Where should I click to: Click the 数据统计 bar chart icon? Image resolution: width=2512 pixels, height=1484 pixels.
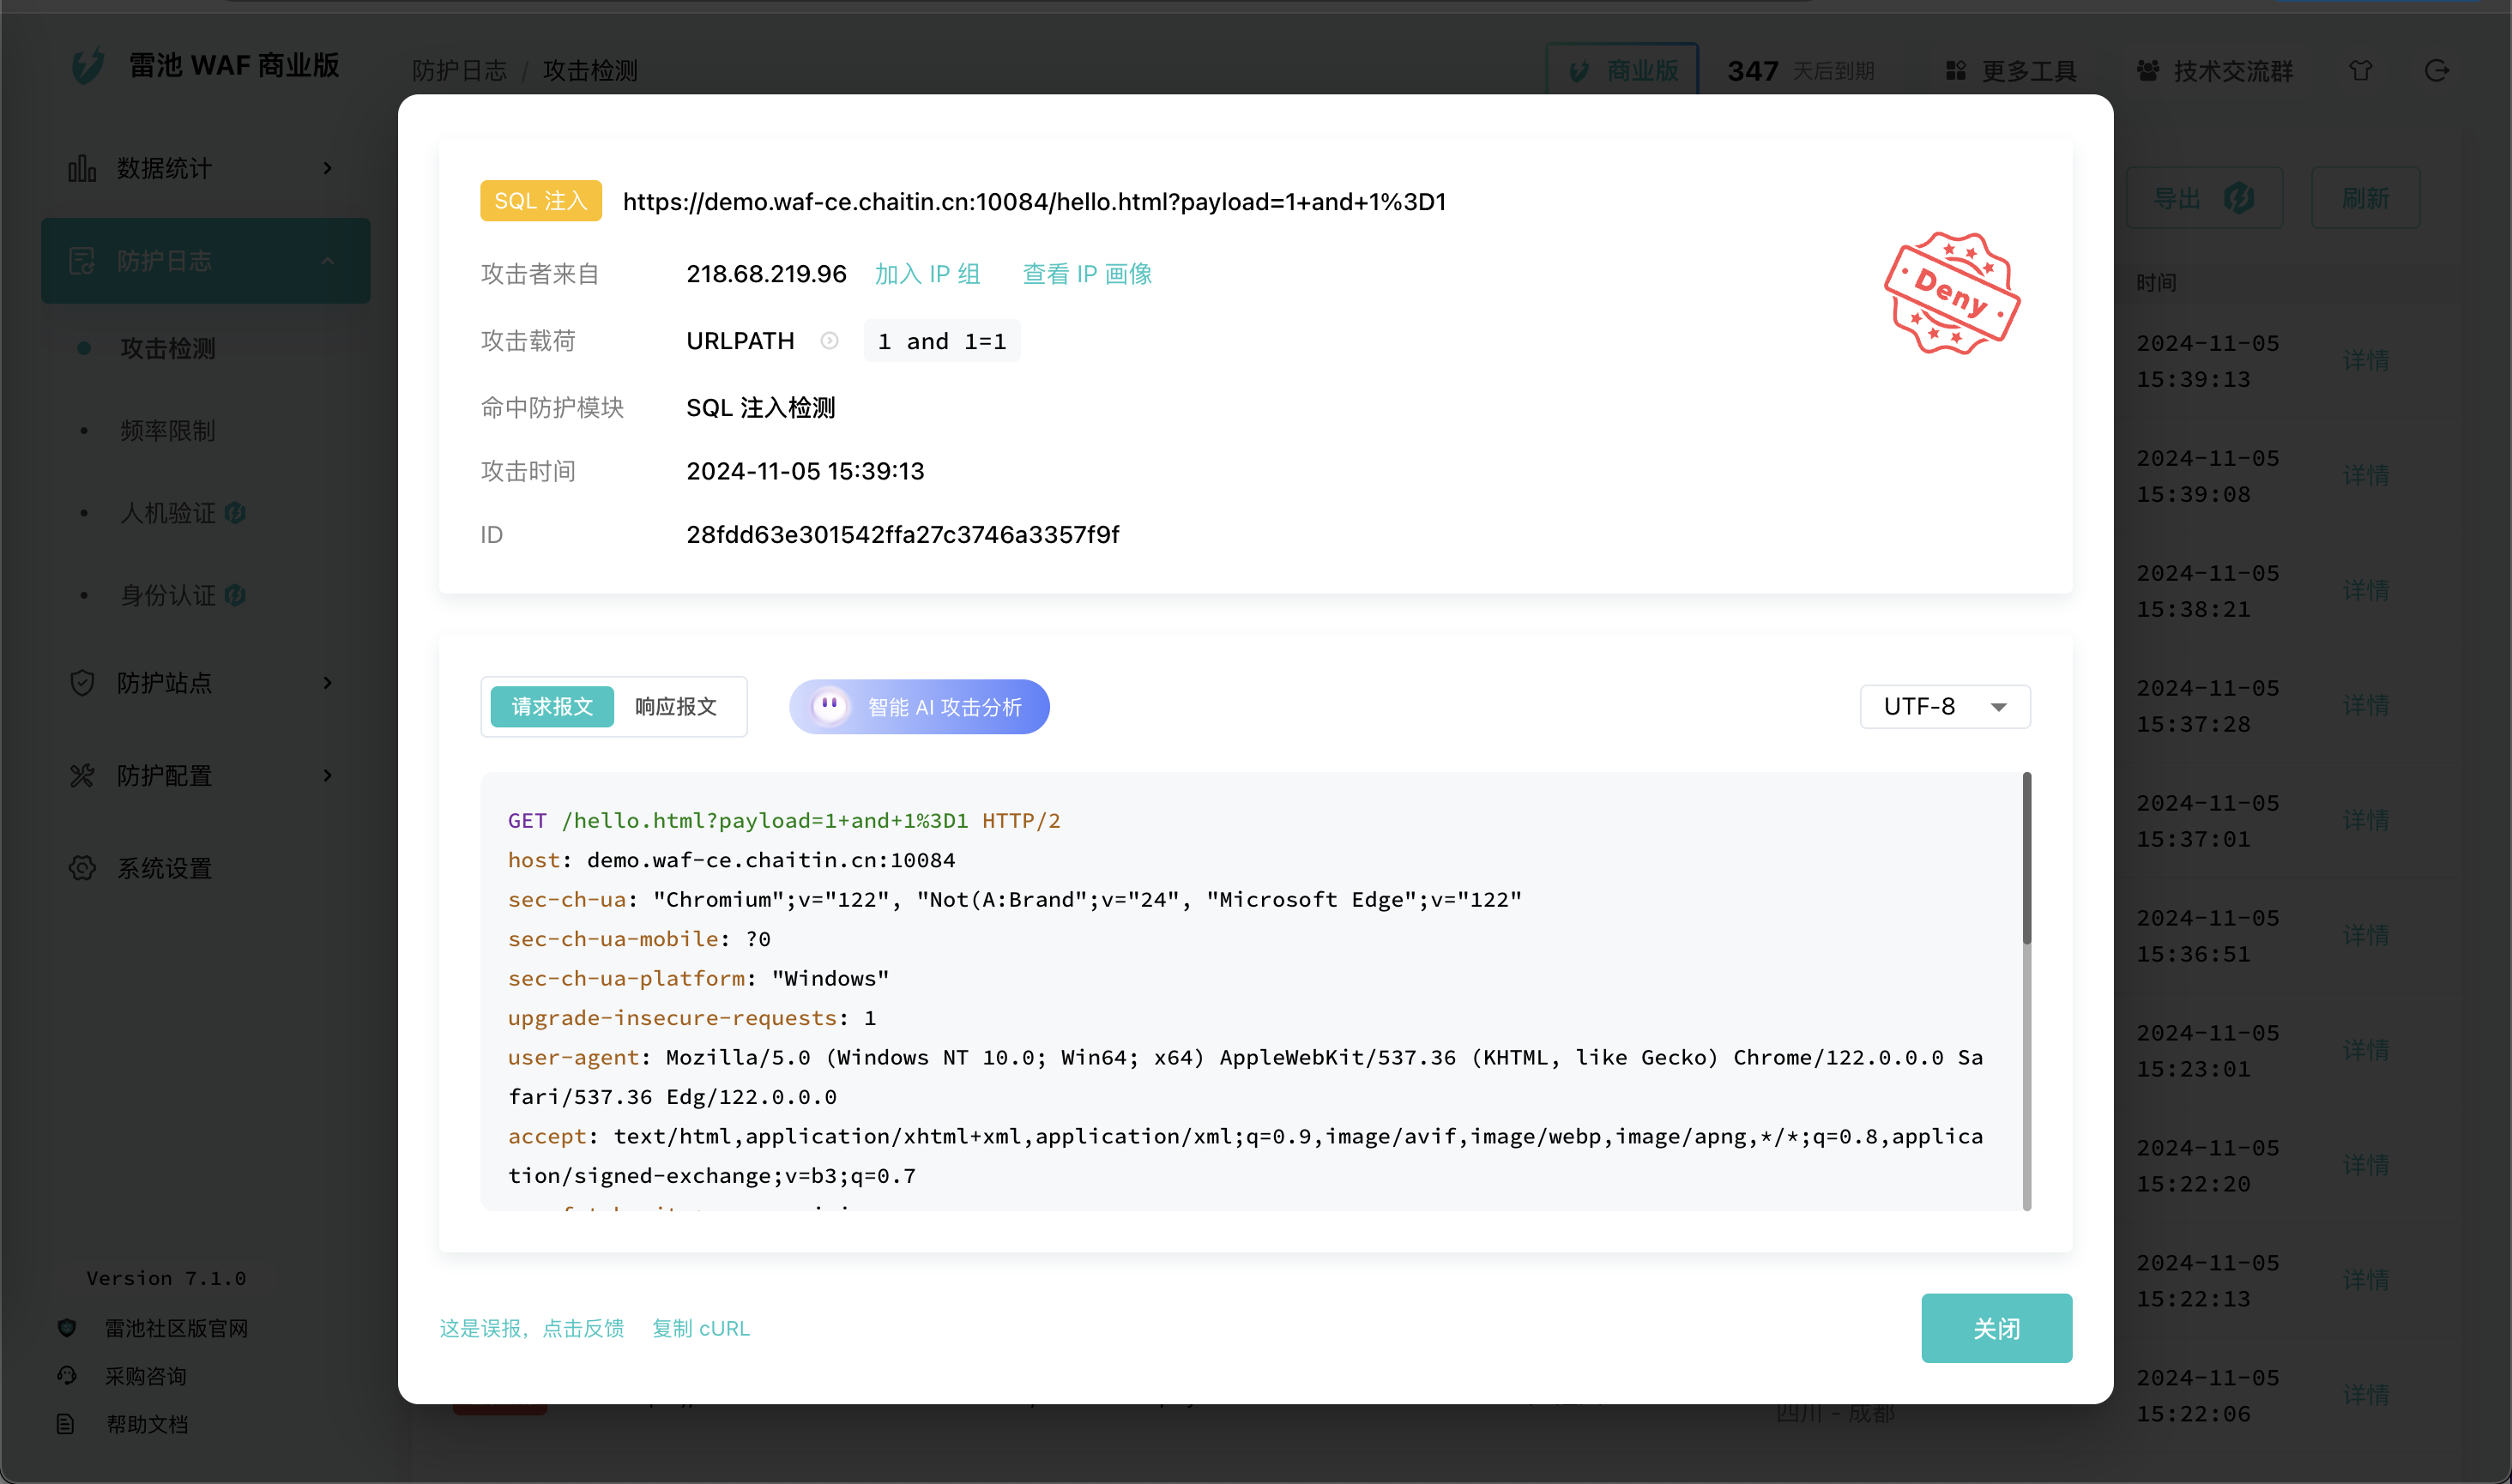click(x=82, y=168)
